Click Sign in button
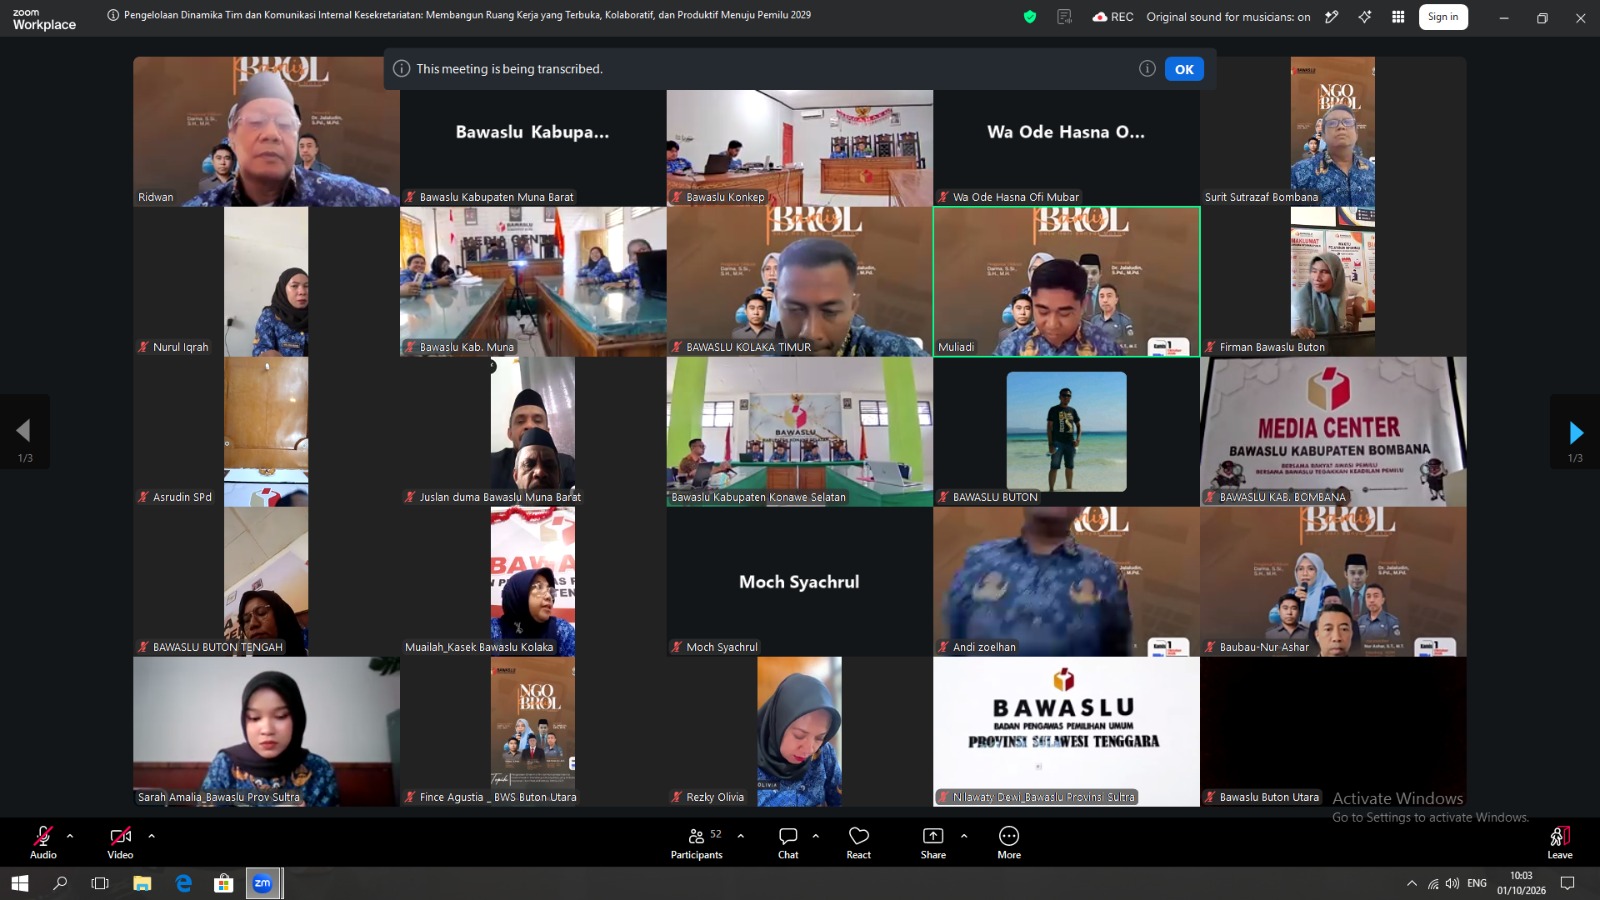The width and height of the screenshot is (1600, 900). [1443, 17]
